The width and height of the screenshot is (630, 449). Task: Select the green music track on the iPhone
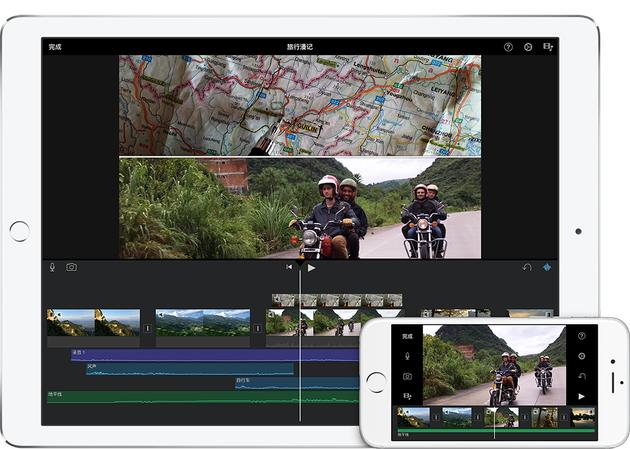pyautogui.click(x=496, y=431)
